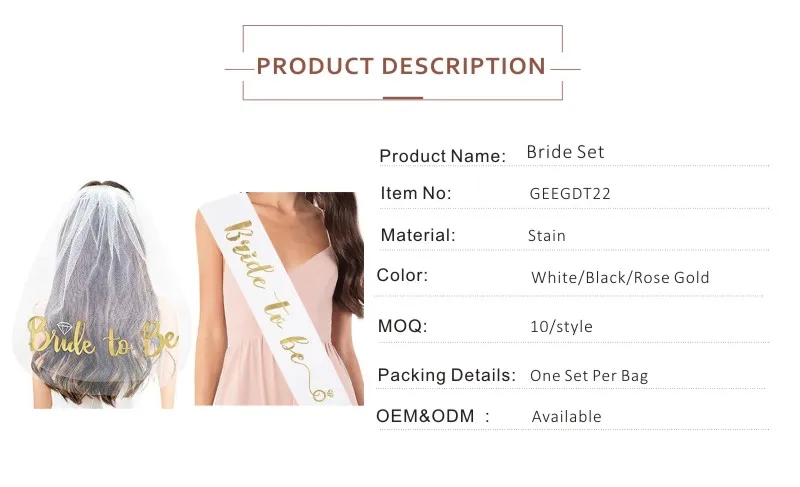The height and width of the screenshot is (487, 800).
Task: Click the '10/style' MOQ value
Action: [561, 327]
